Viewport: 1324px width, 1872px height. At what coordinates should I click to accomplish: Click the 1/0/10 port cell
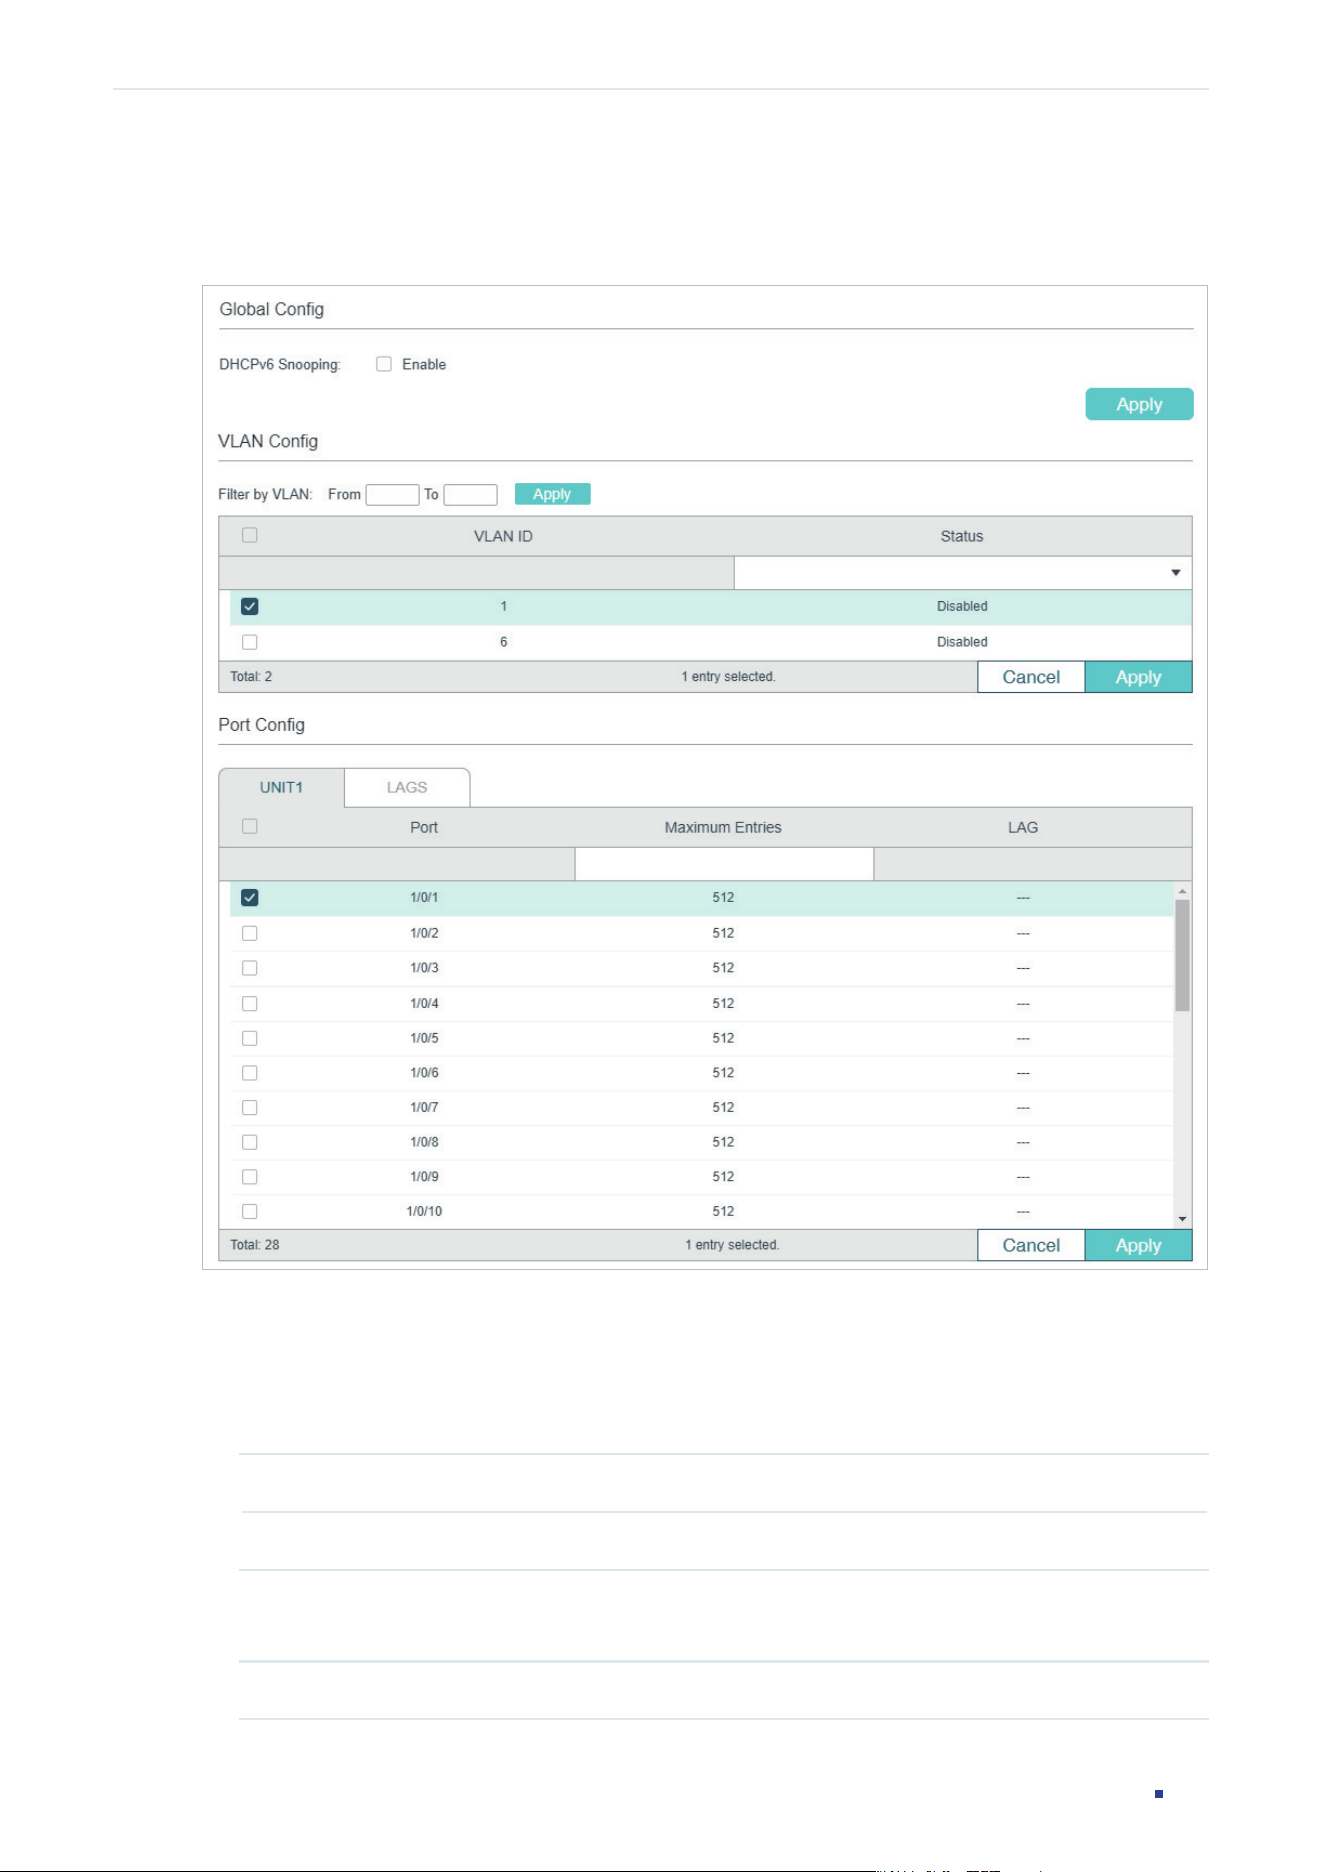click(424, 1211)
